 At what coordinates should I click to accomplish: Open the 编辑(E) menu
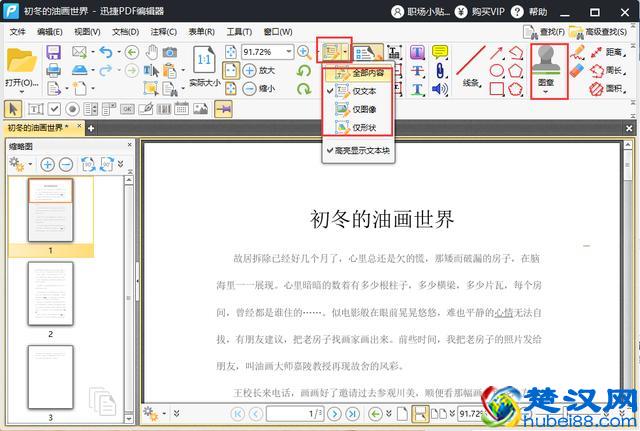50,32
